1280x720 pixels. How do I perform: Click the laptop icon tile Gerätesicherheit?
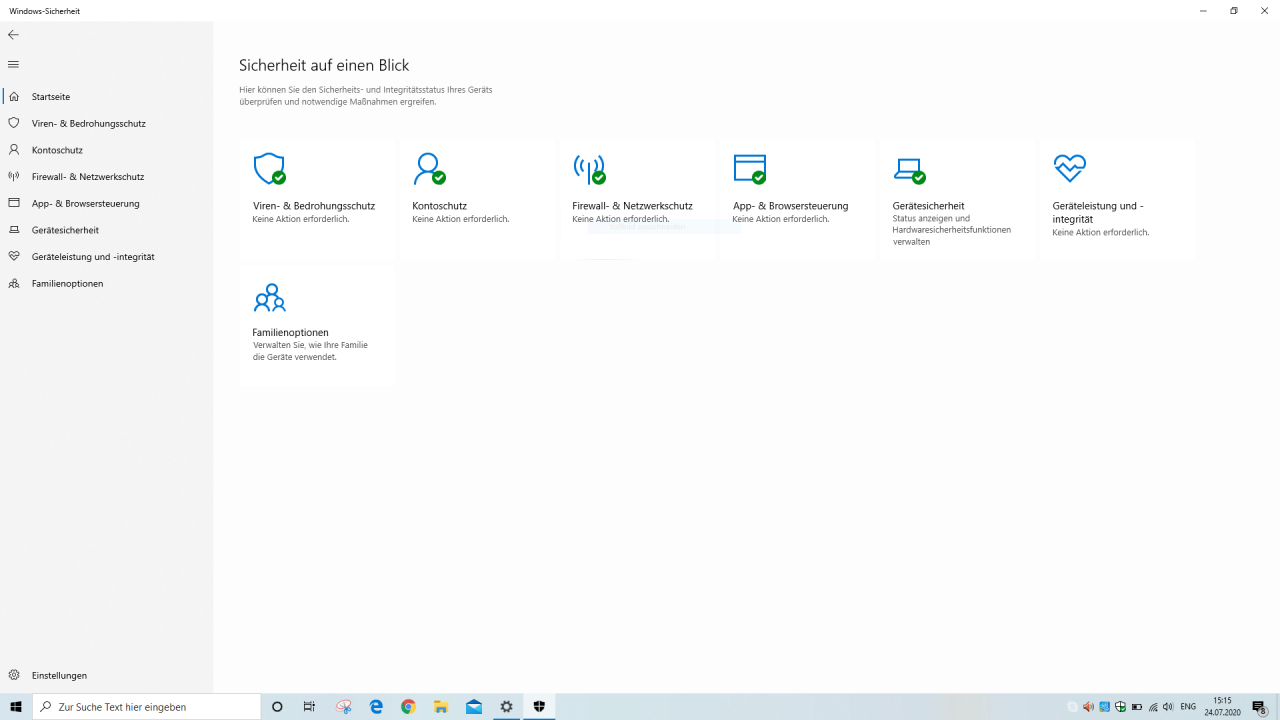[x=957, y=200]
